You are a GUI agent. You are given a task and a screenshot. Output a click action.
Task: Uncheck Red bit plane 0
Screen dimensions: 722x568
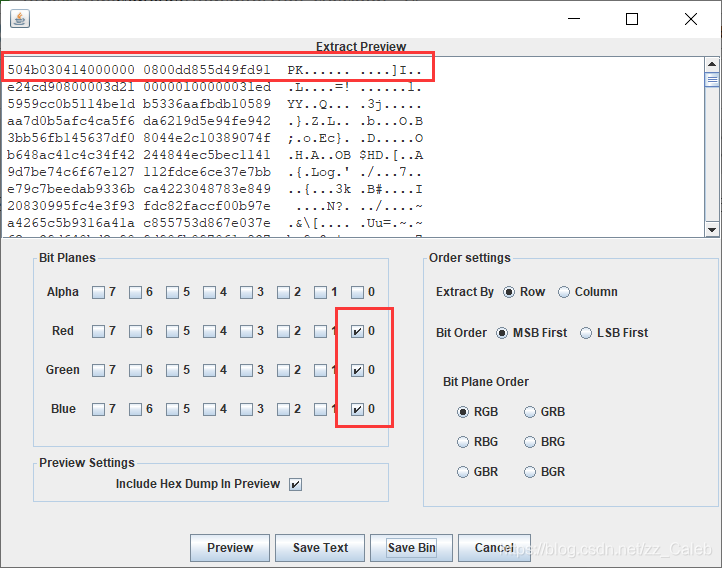point(357,331)
